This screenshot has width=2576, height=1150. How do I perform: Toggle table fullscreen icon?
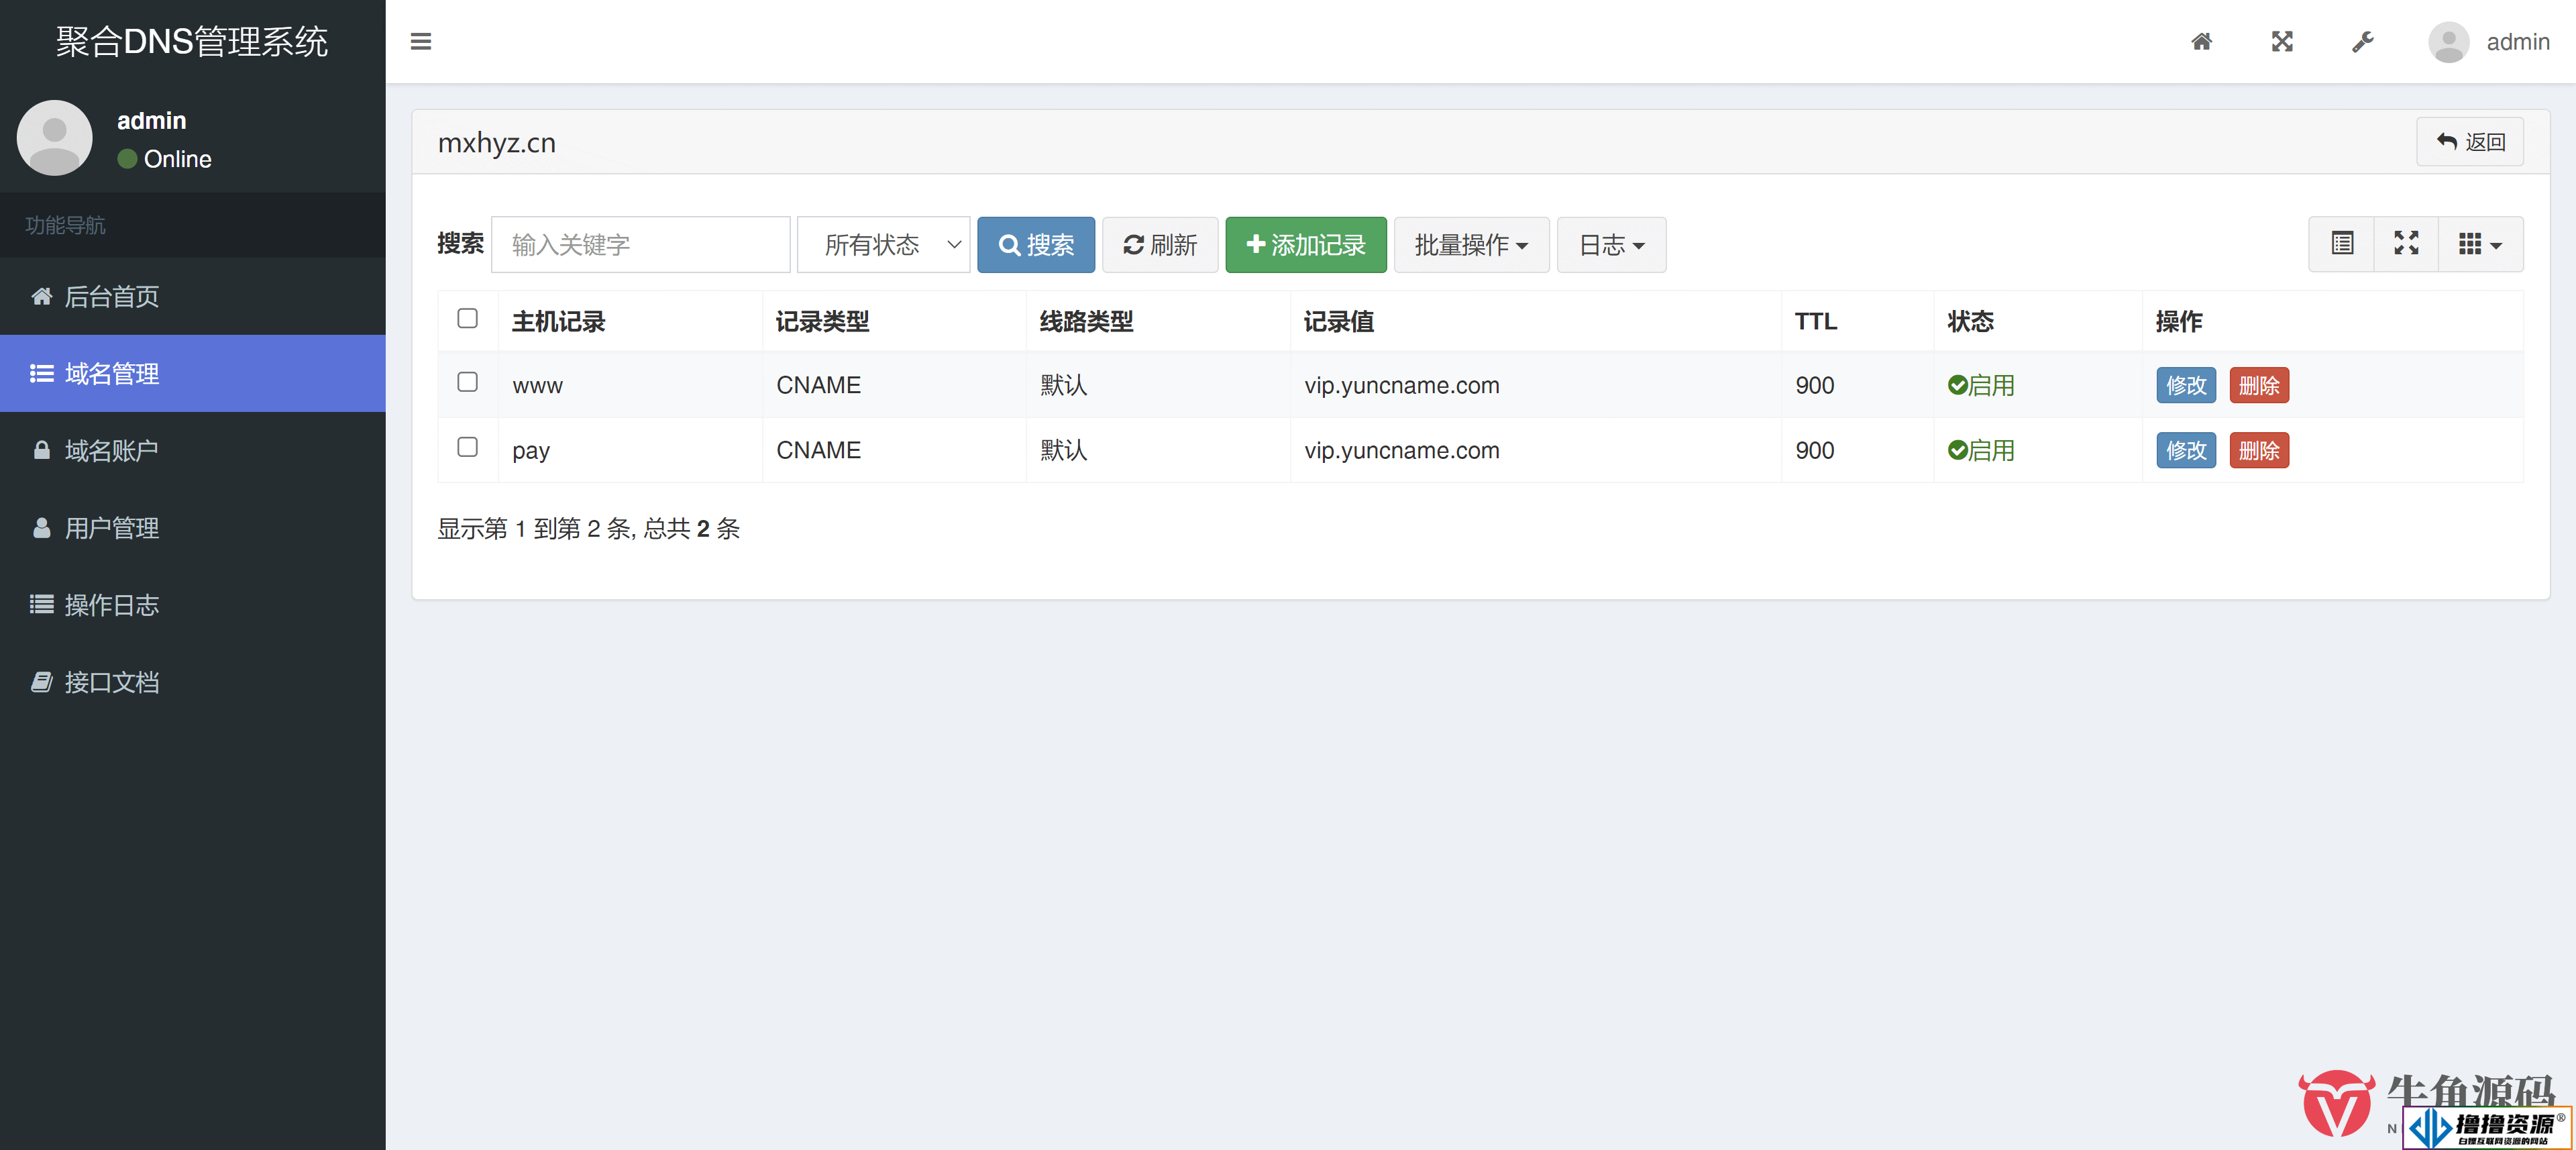2406,244
